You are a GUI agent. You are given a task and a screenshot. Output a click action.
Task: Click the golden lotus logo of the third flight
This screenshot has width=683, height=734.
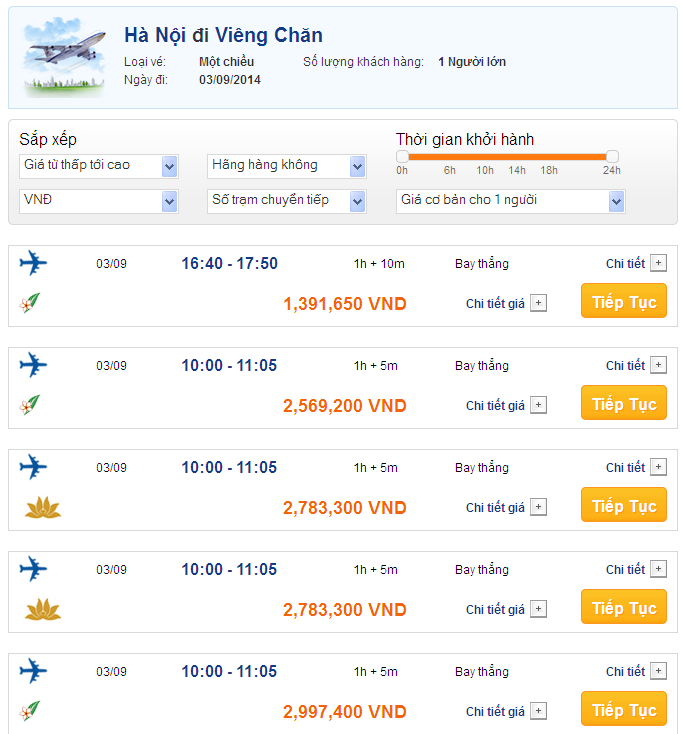(x=42, y=507)
